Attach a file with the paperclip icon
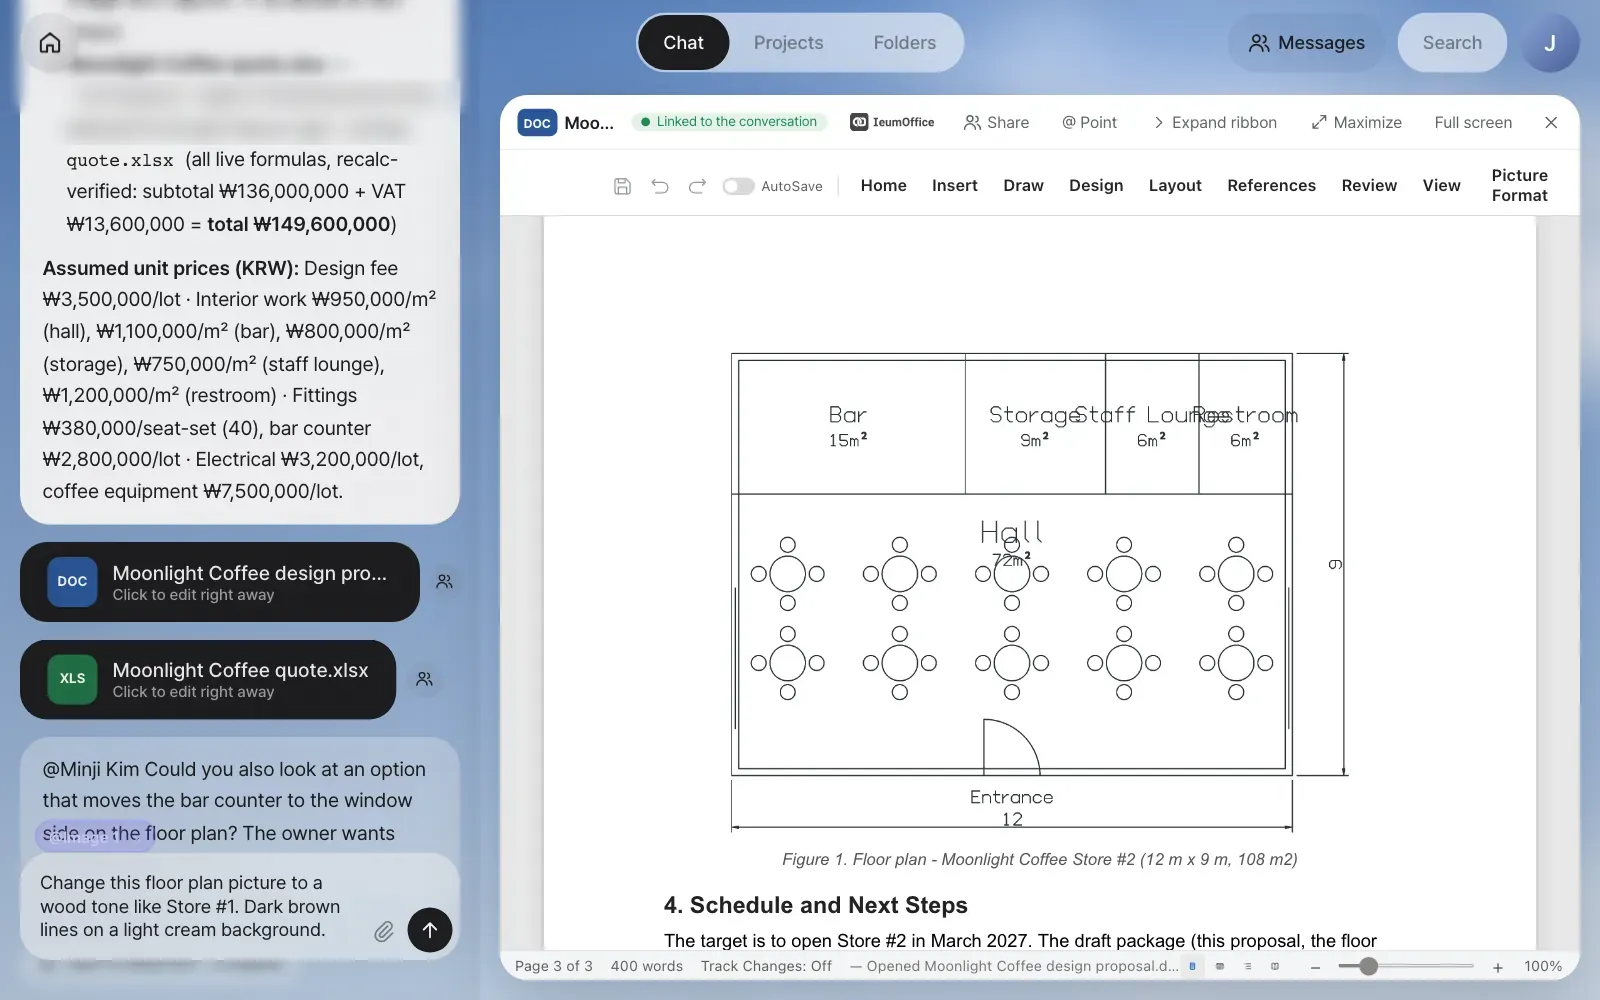This screenshot has width=1600, height=1000. click(x=384, y=931)
